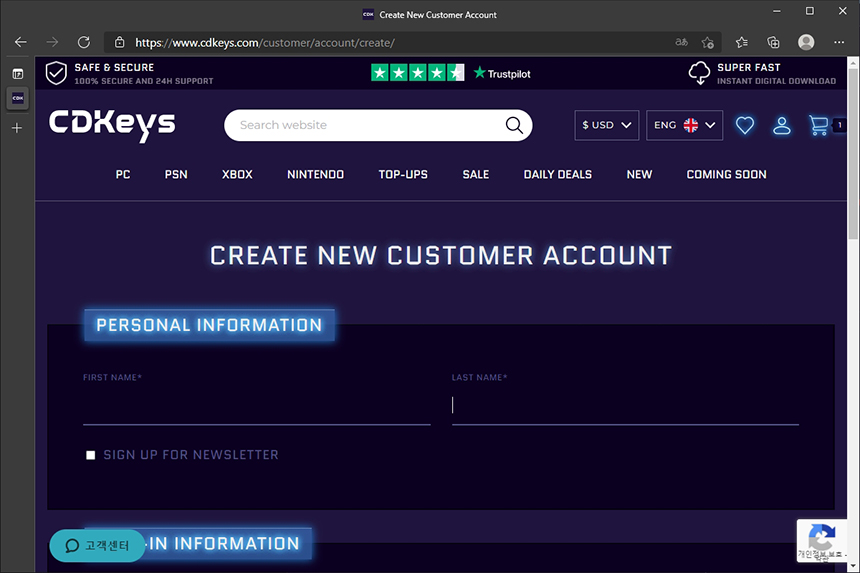Screen dimensions: 860x573
Task: Click the reCAPTCHA badge
Action: (822, 541)
